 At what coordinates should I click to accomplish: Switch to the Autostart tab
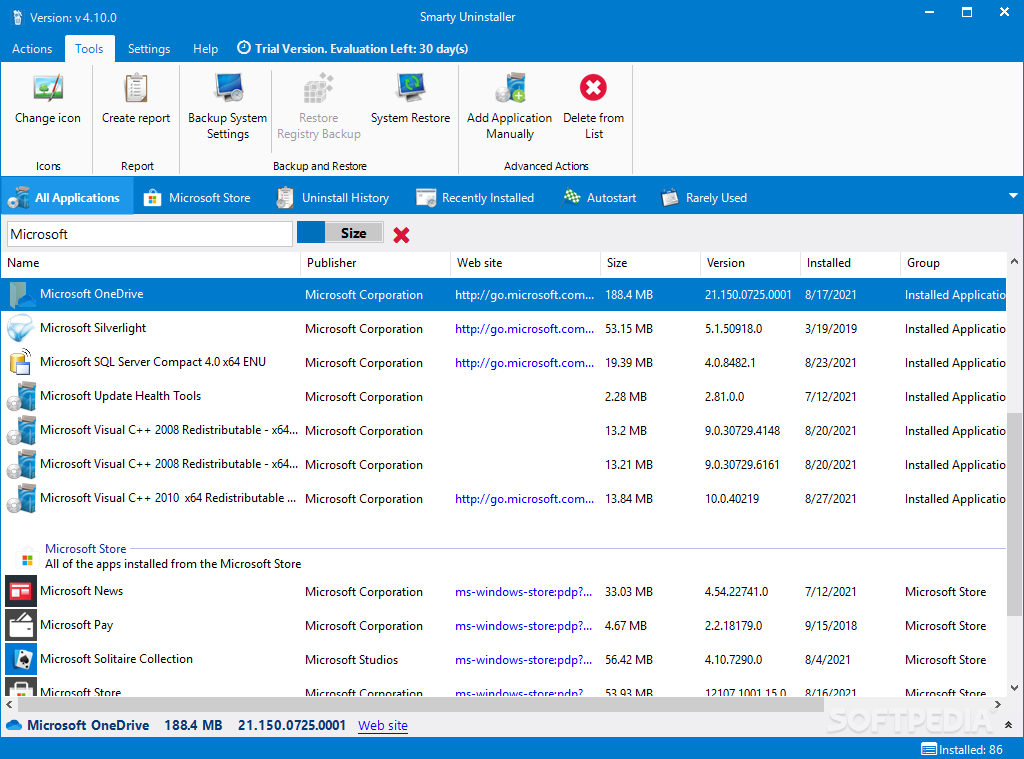point(599,198)
